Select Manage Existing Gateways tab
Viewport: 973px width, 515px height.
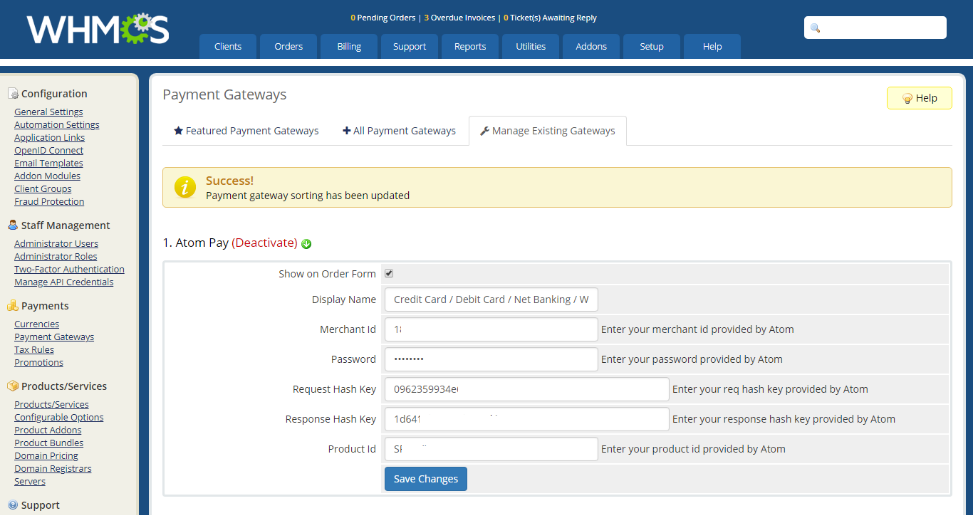(547, 131)
